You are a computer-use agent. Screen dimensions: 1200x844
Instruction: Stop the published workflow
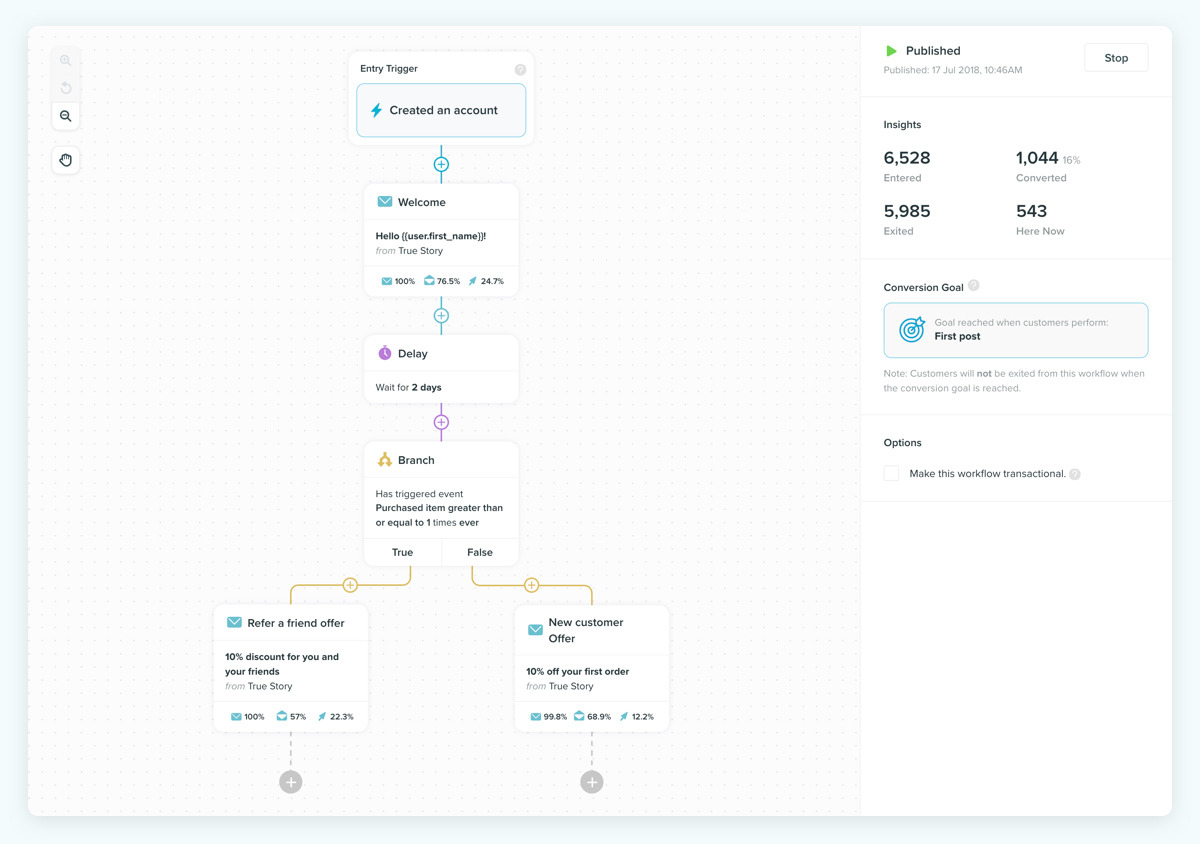tap(1116, 58)
